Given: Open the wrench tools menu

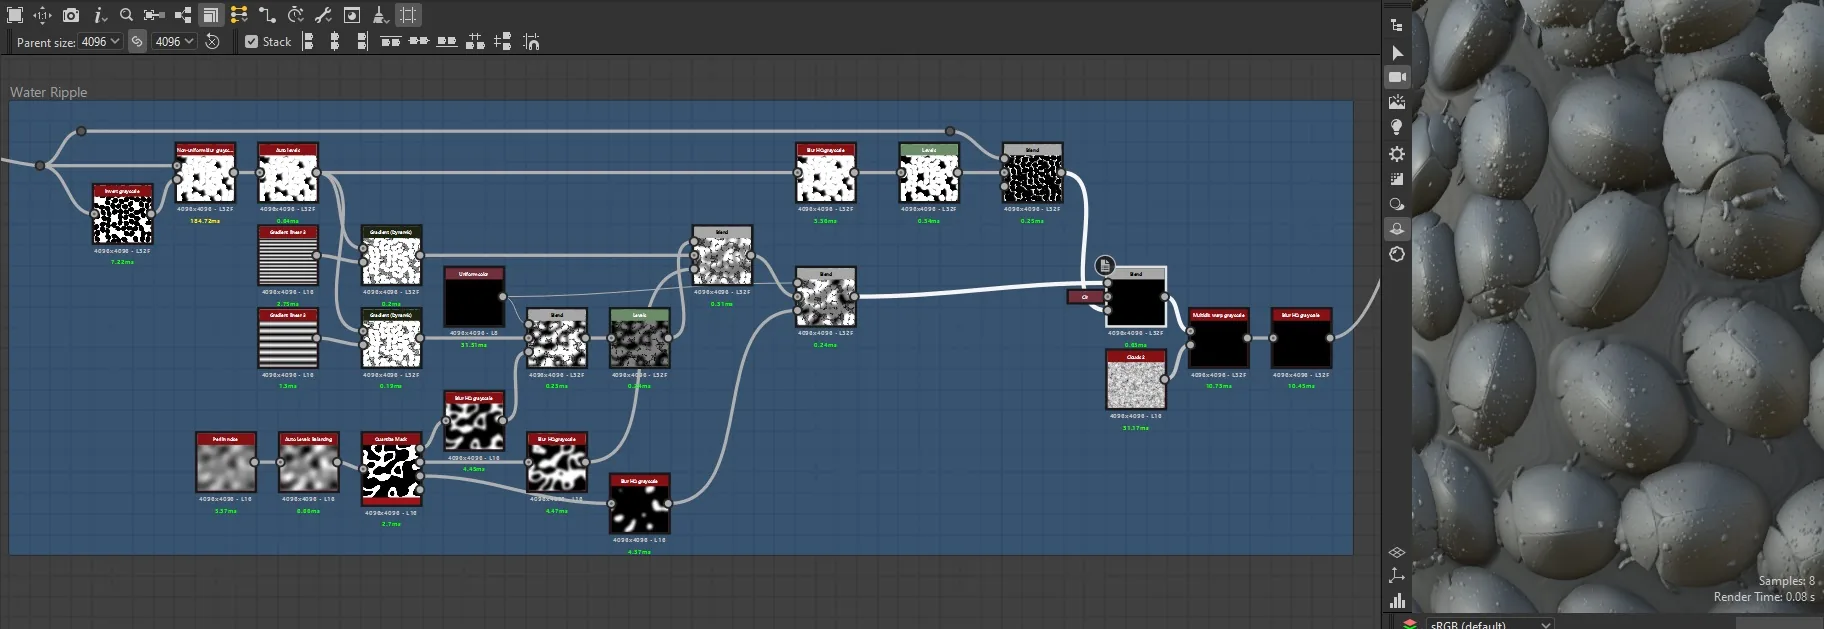Looking at the screenshot, I should coord(323,15).
